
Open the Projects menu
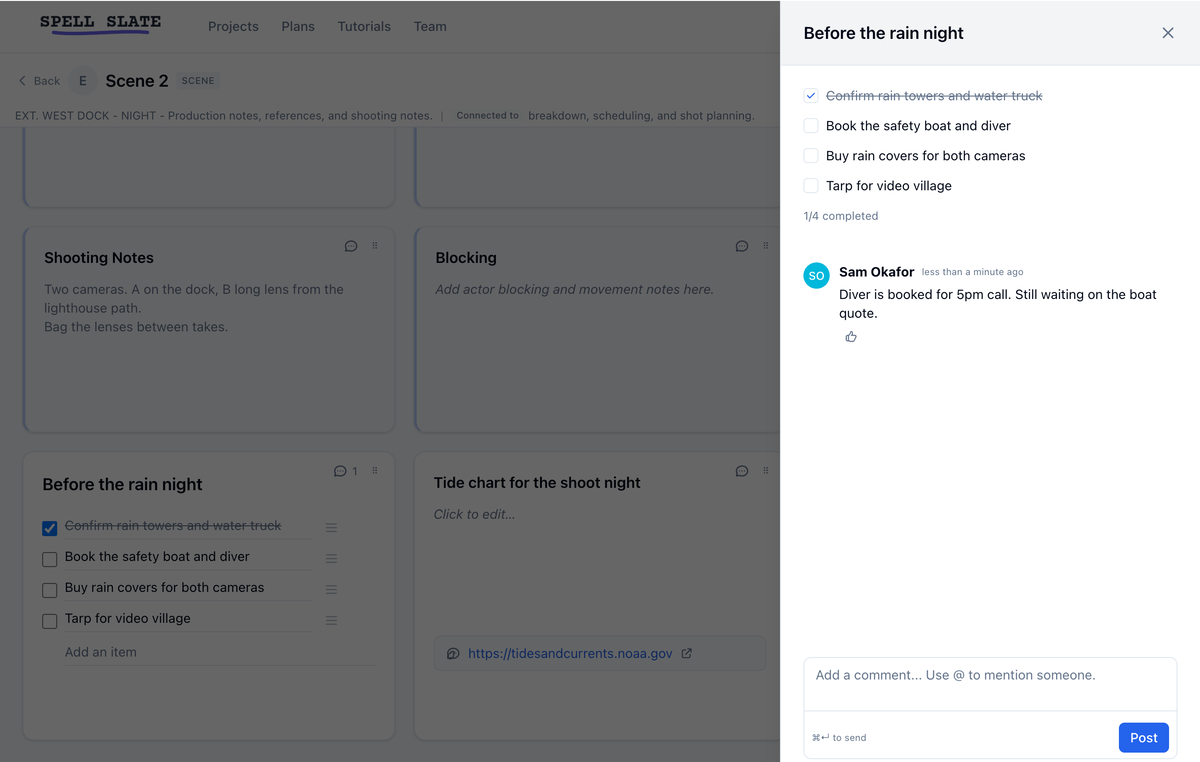[233, 26]
